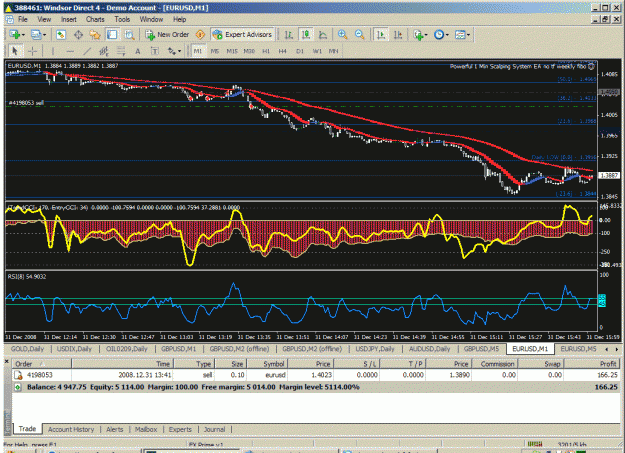Open the View menu
Image resolution: width=625 pixels, height=453 pixels.
click(x=44, y=19)
